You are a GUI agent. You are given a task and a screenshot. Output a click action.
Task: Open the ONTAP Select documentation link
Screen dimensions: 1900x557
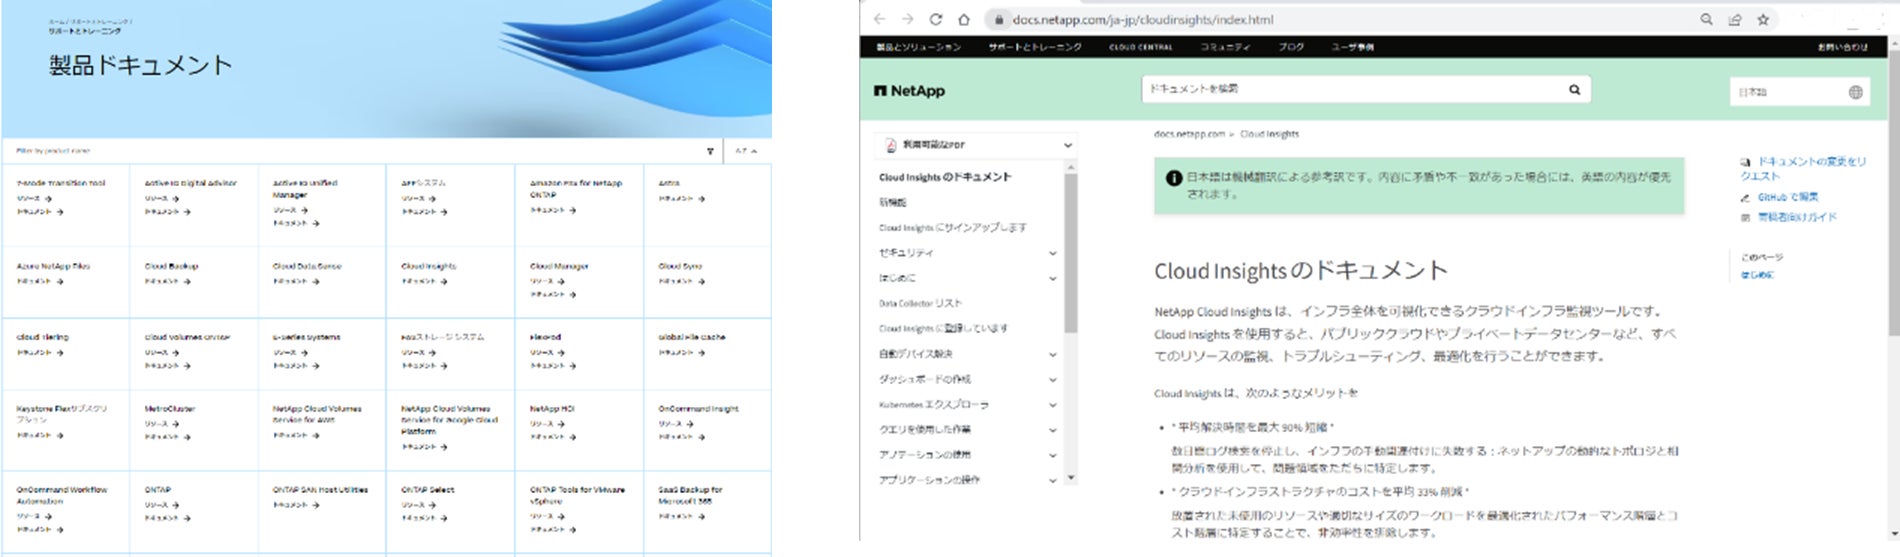pos(424,518)
